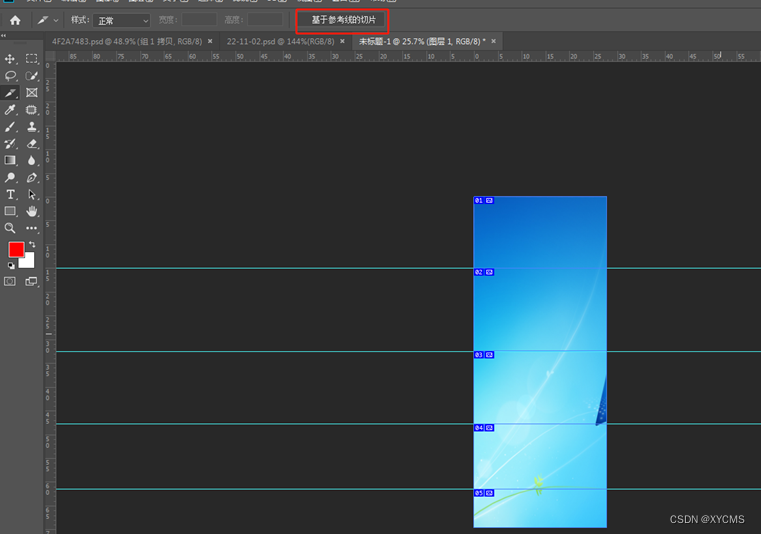Click the Home icon in the options bar
The image size is (761, 534).
pyautogui.click(x=16, y=20)
